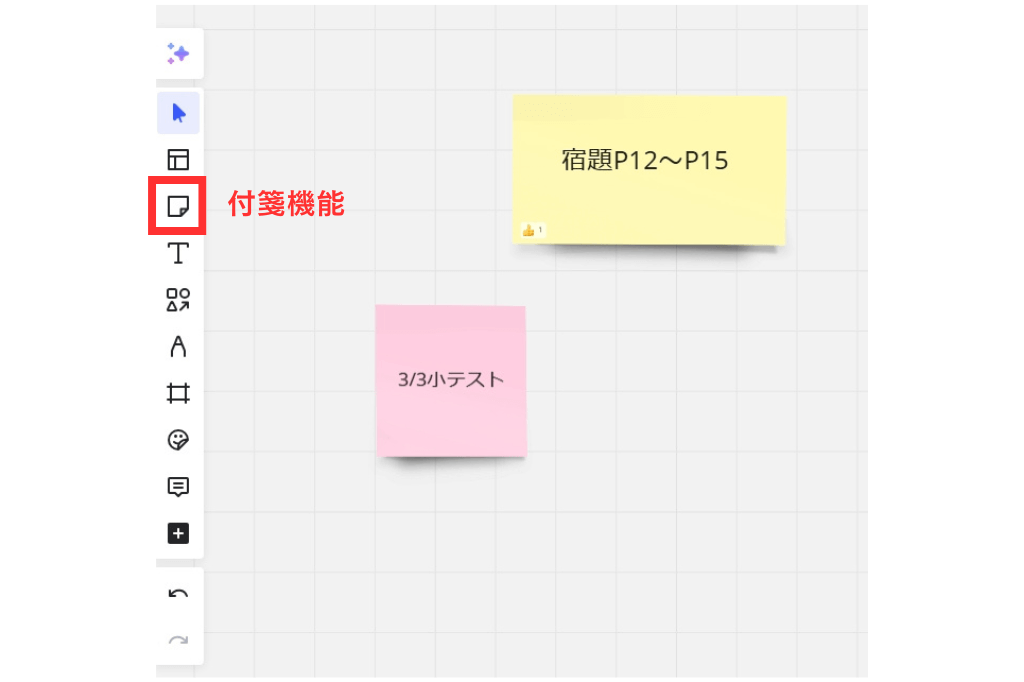This screenshot has width=1024, height=682.
Task: Select the sticky note tool
Action: 178,207
